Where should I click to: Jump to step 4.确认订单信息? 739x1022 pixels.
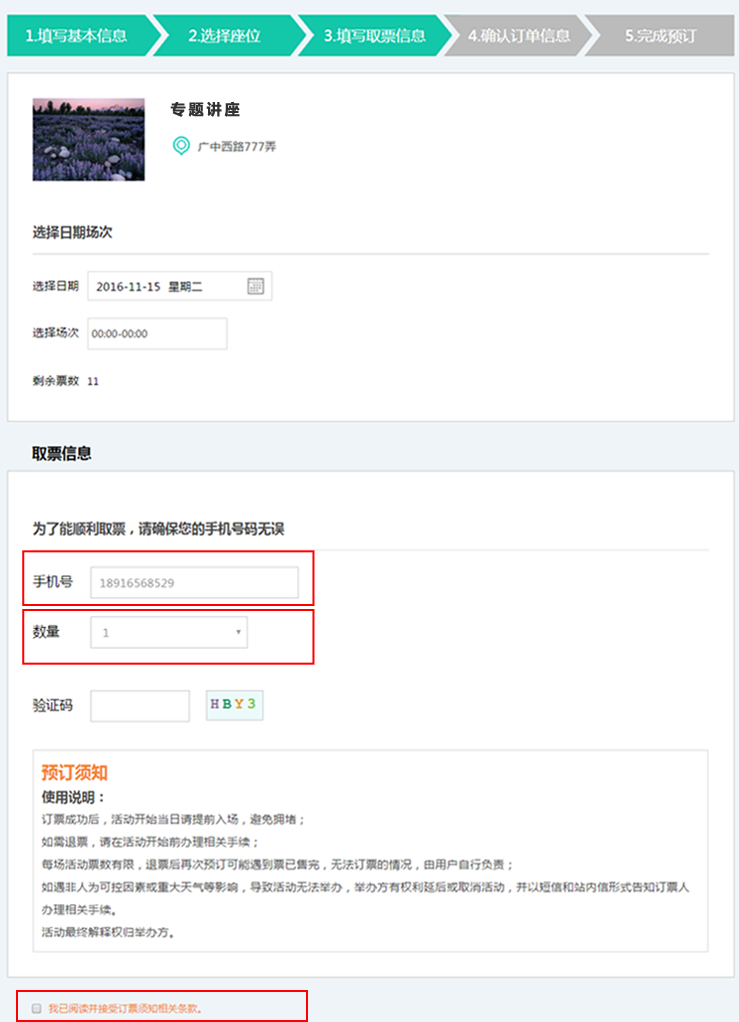tap(519, 36)
